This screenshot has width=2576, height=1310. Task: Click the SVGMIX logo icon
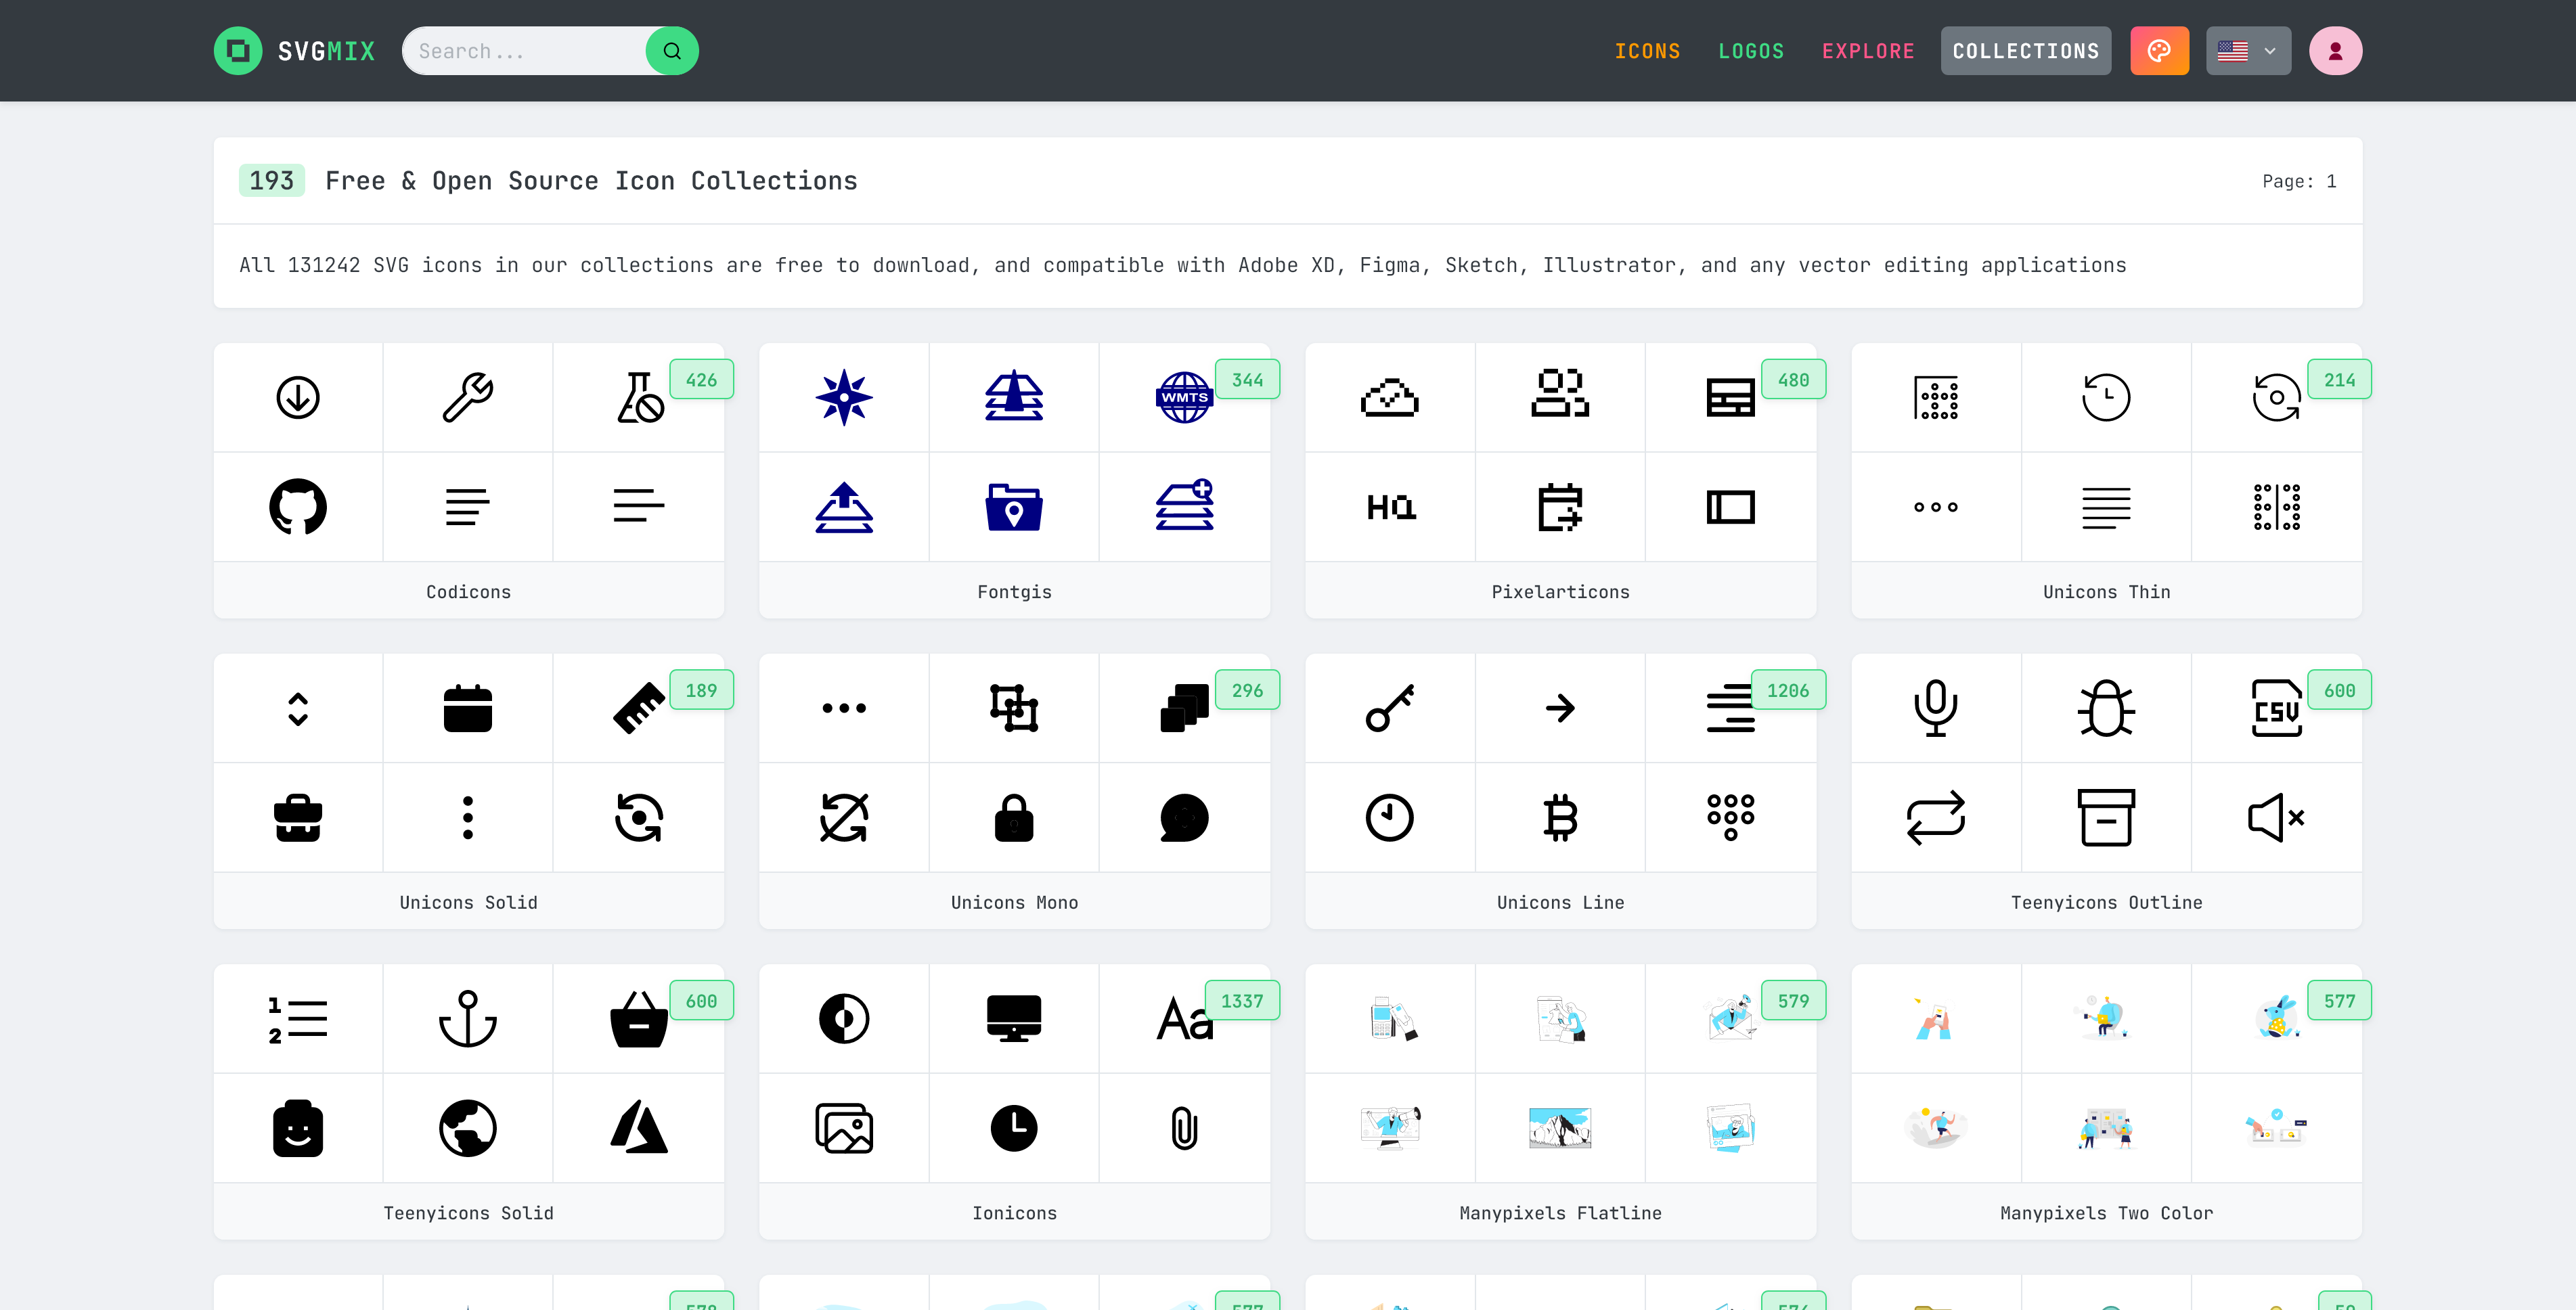(x=238, y=51)
